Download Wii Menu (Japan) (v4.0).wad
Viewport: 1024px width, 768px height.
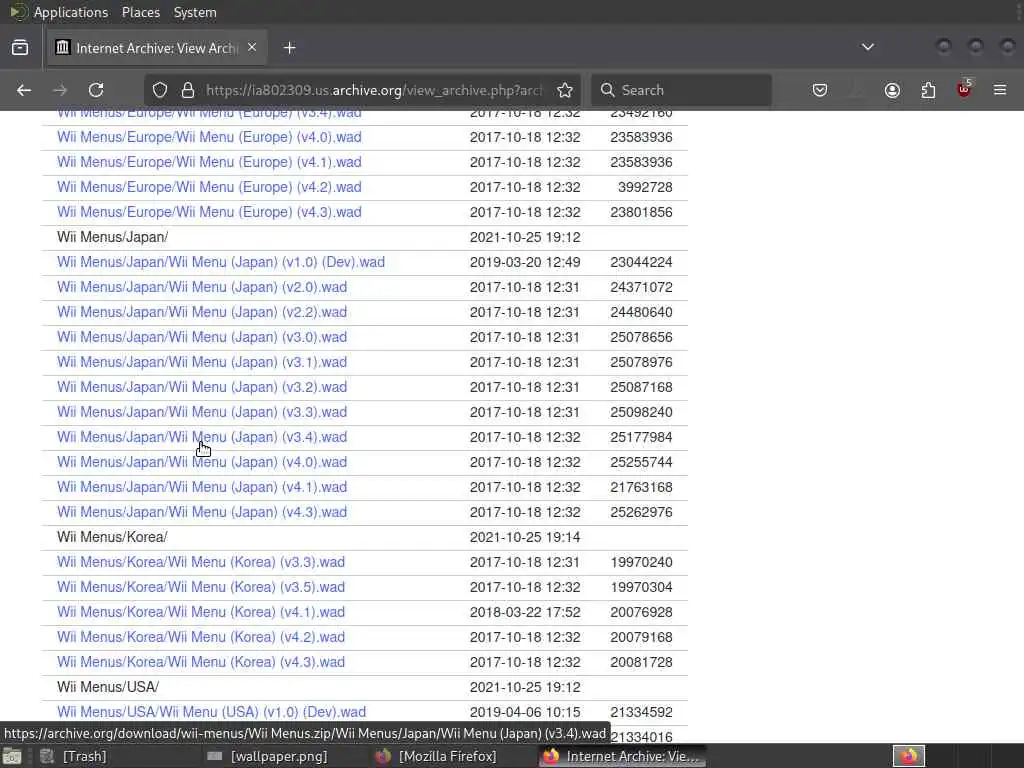click(202, 462)
